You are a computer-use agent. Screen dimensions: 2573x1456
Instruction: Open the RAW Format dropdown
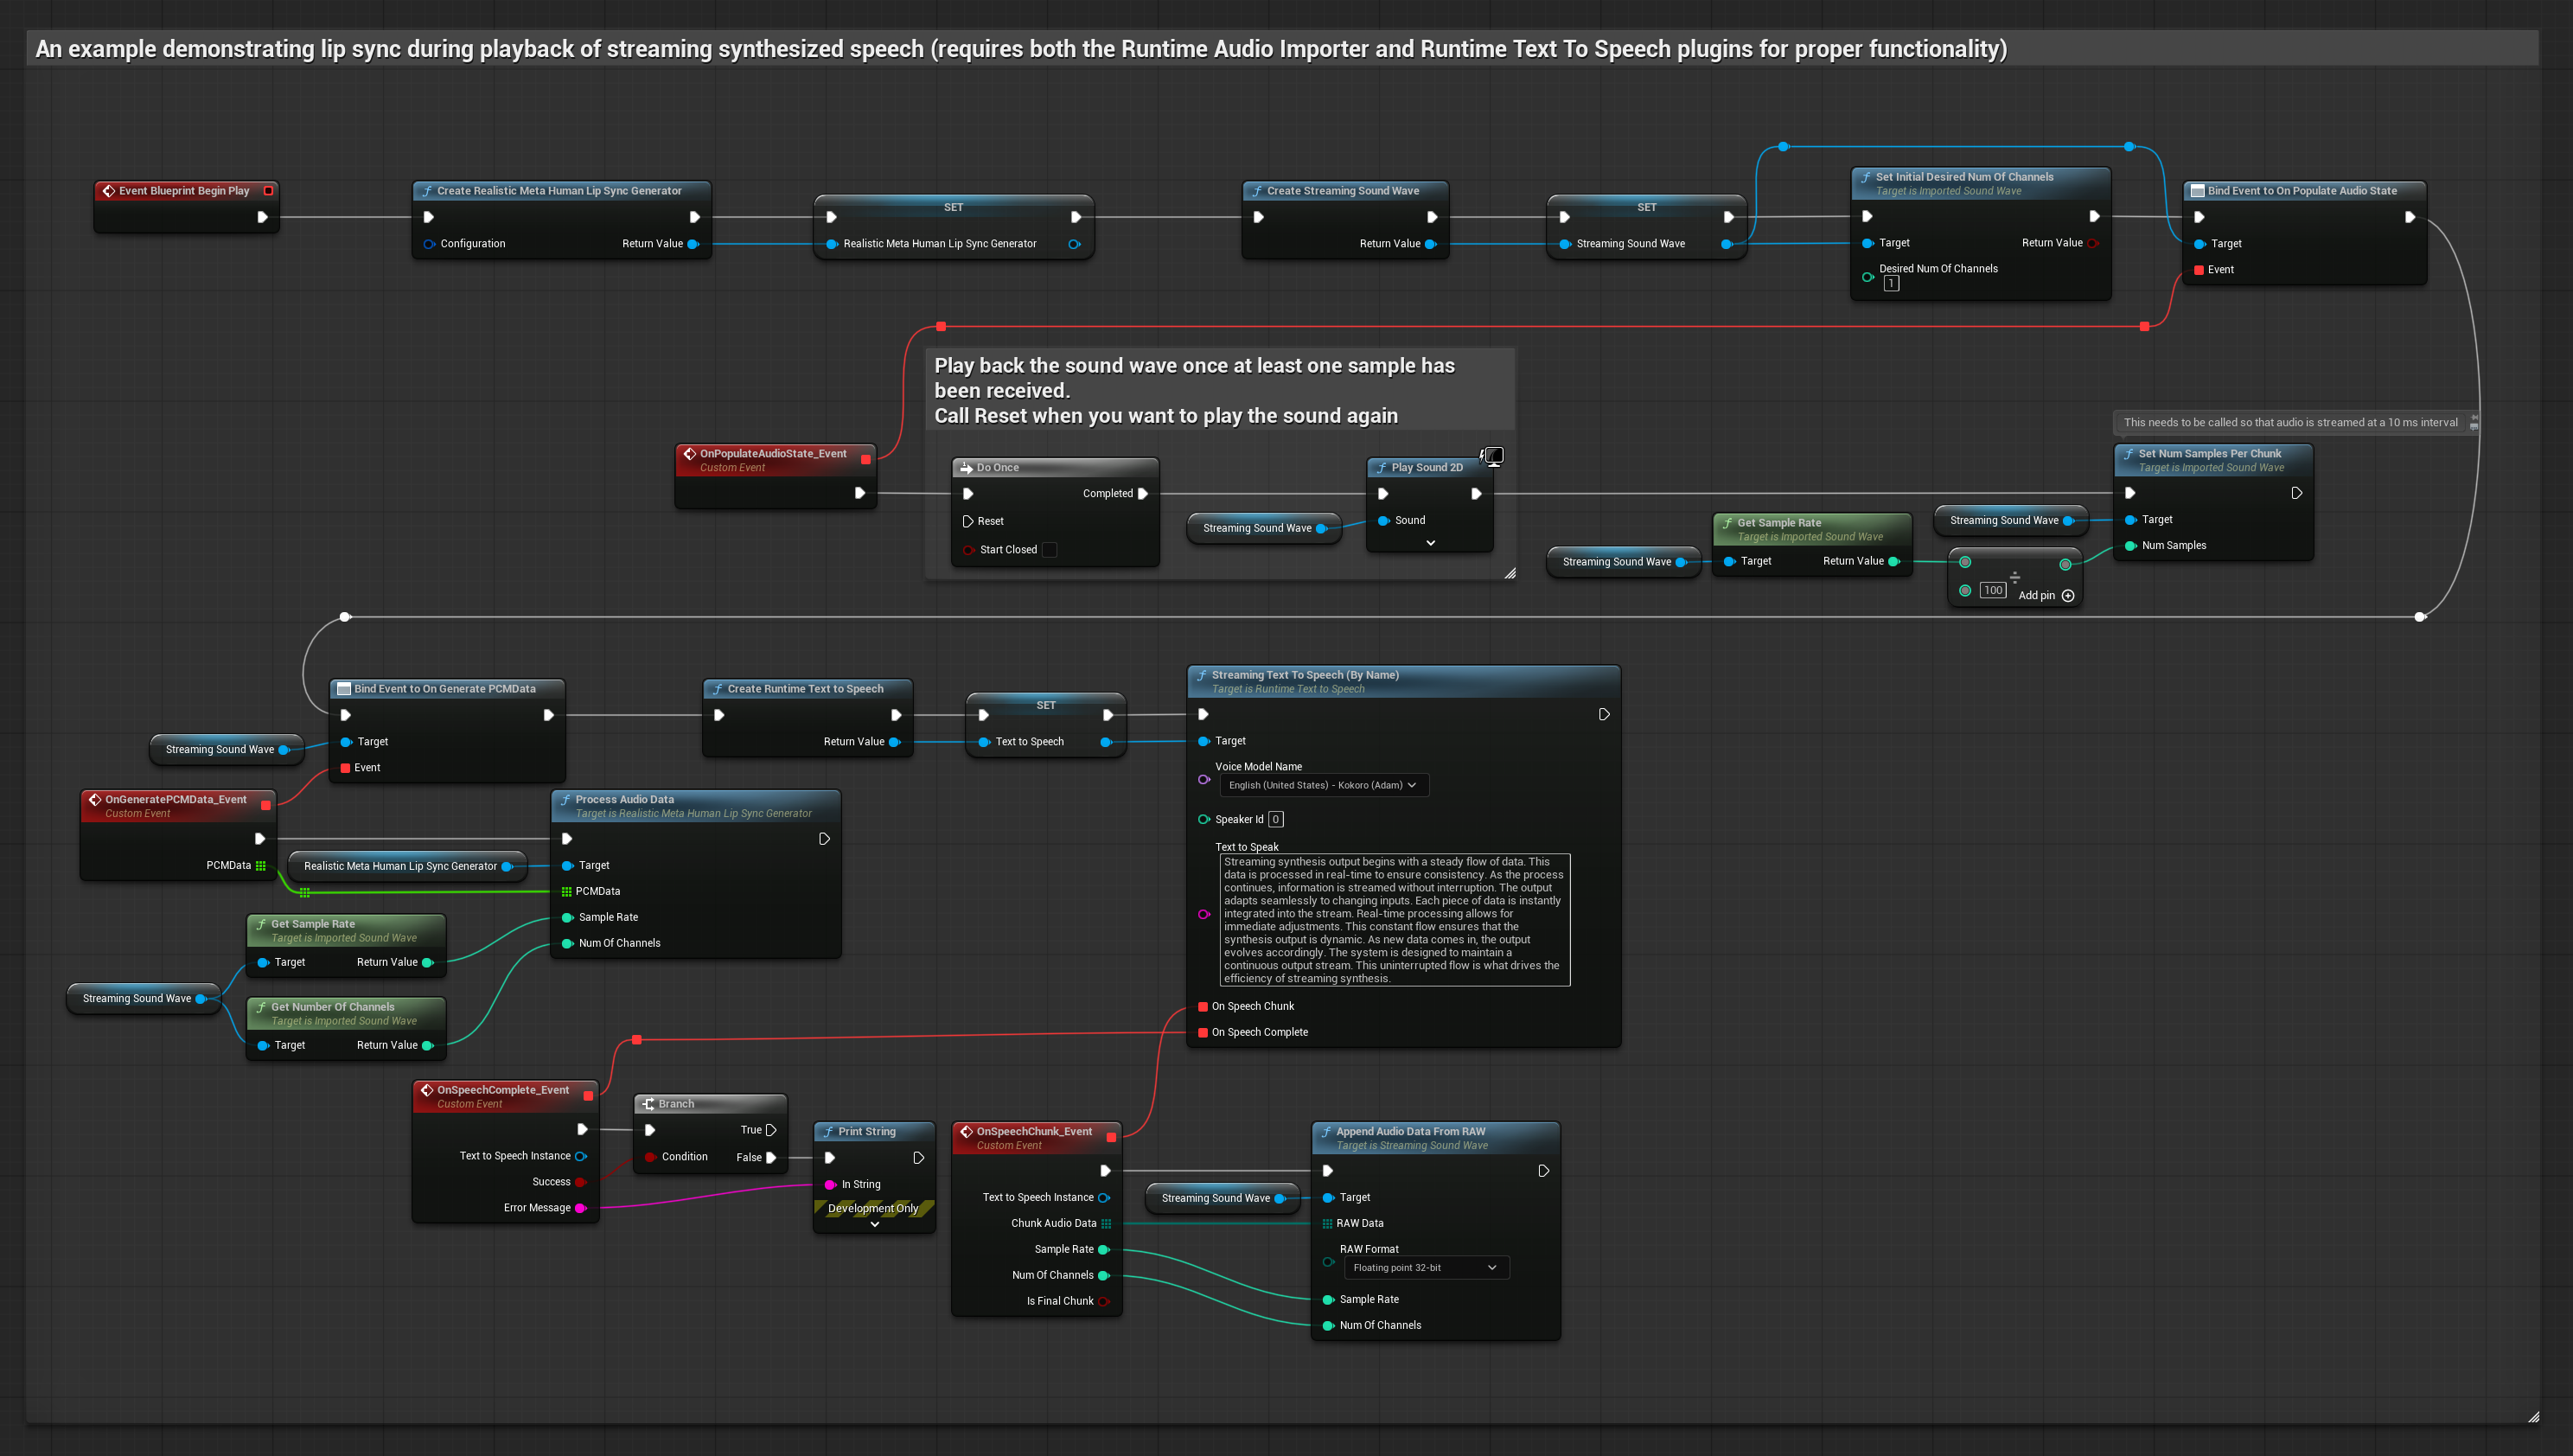(x=1425, y=1267)
